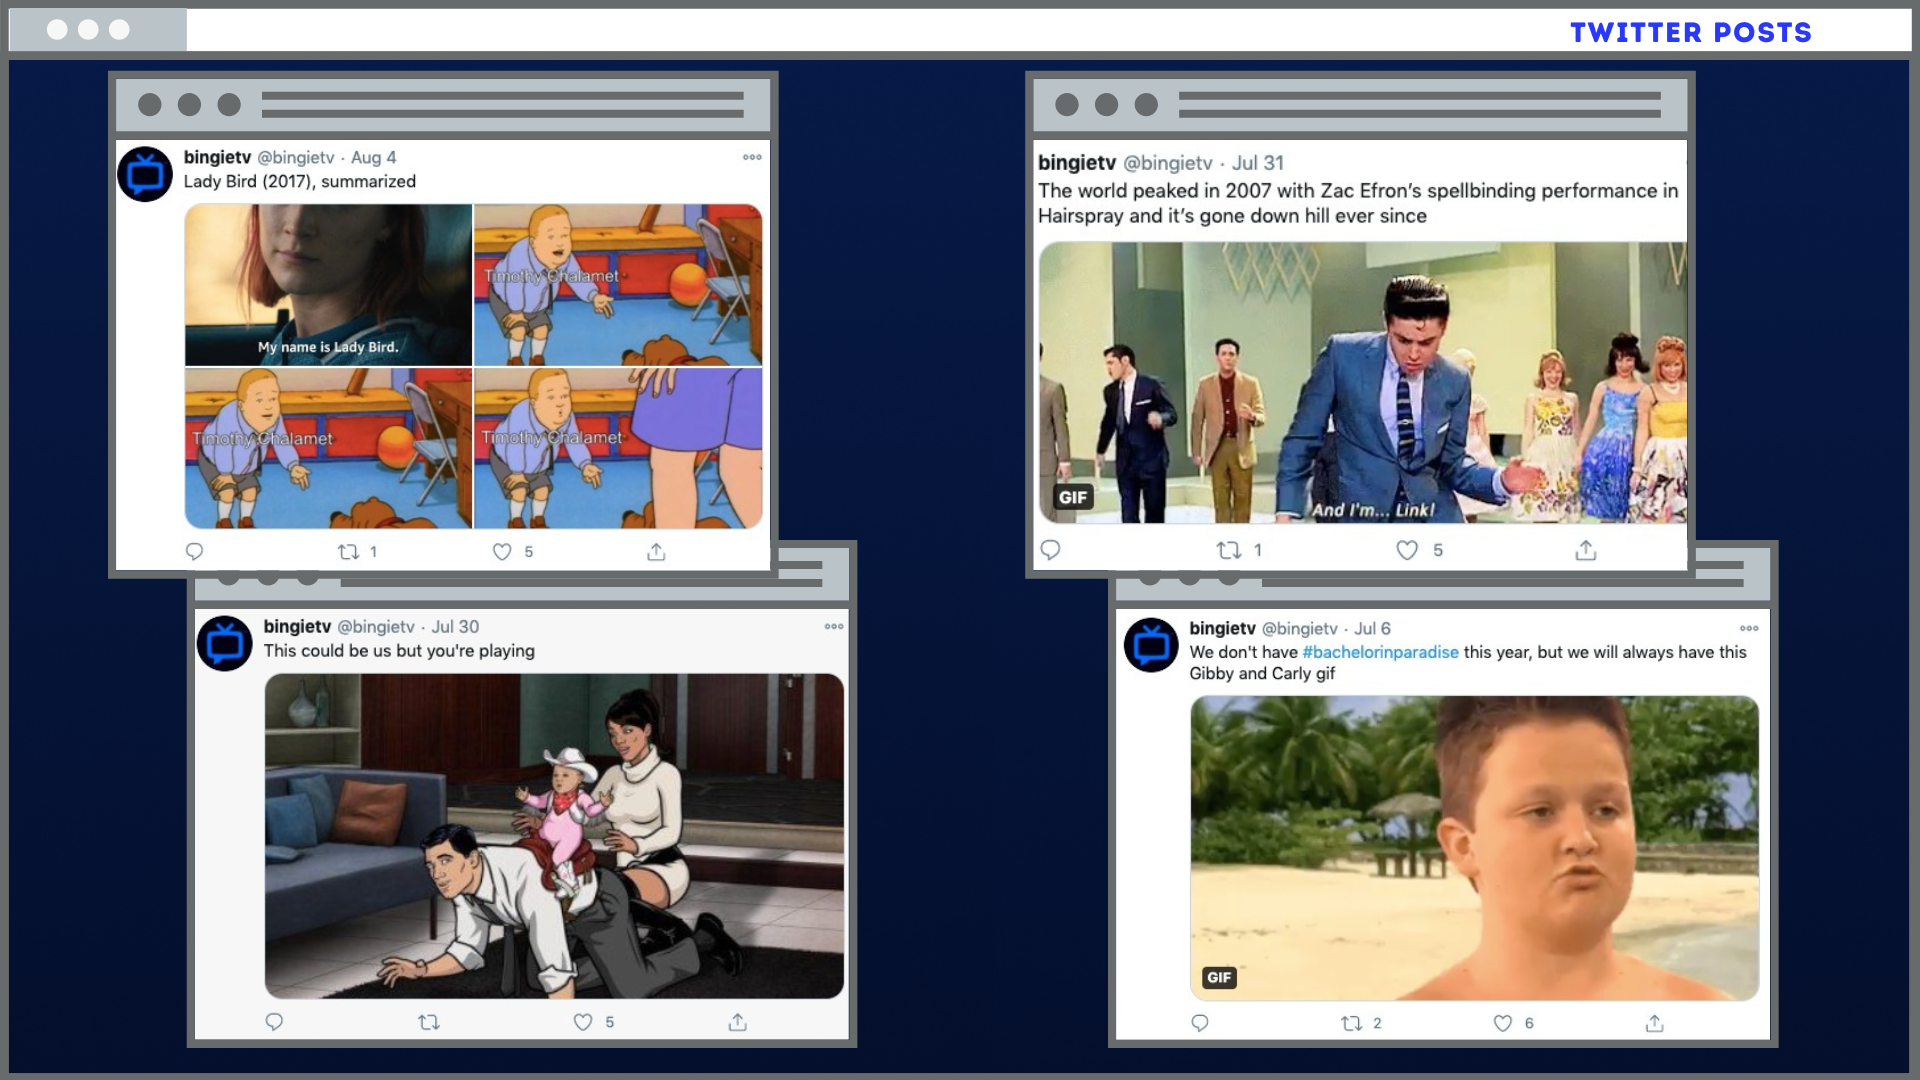Open the 'My name is Lady Bird' image

(x=328, y=285)
